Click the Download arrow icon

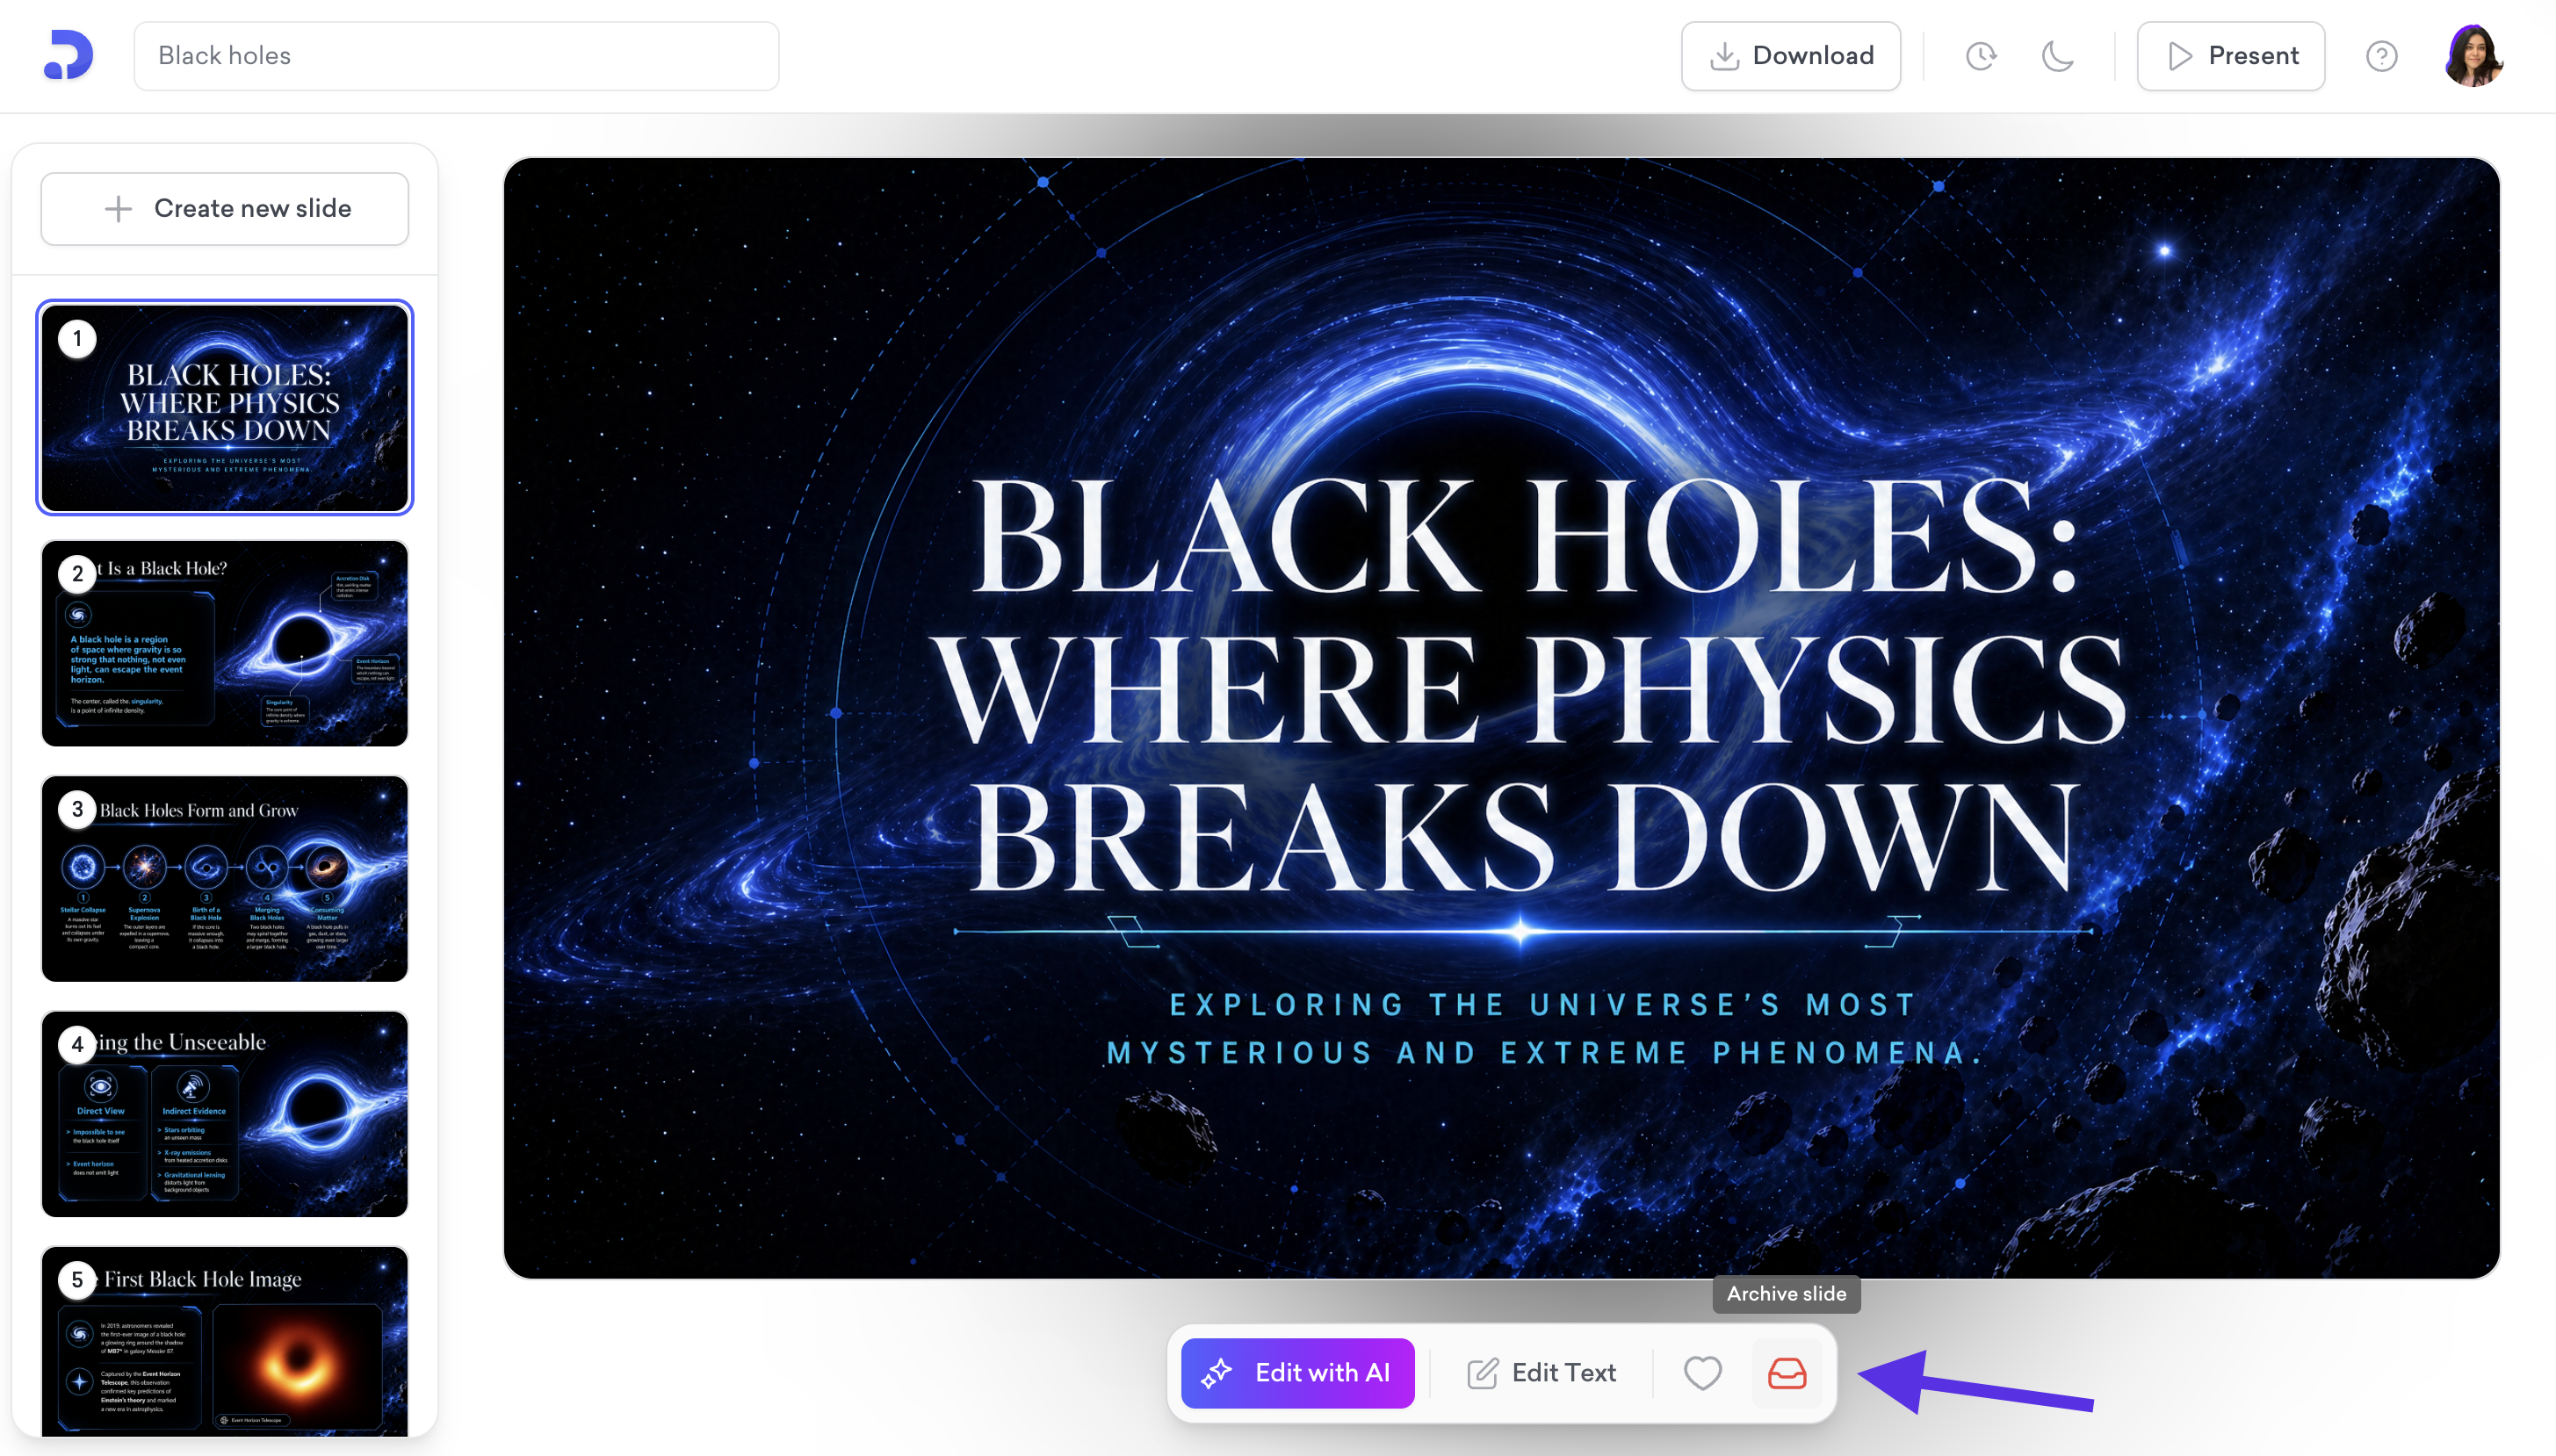[1724, 56]
